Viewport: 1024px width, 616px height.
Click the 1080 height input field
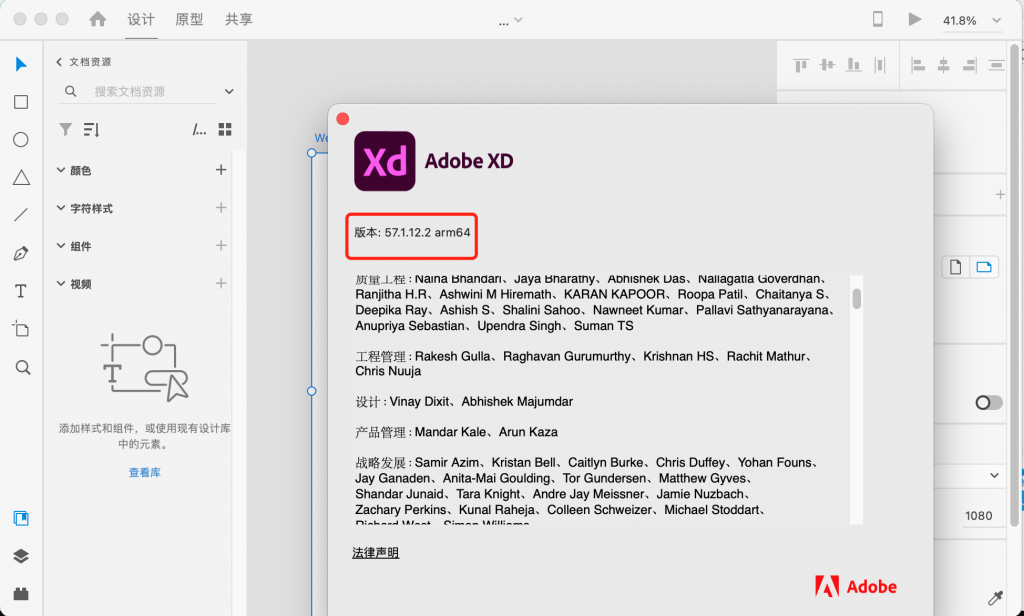tap(978, 514)
